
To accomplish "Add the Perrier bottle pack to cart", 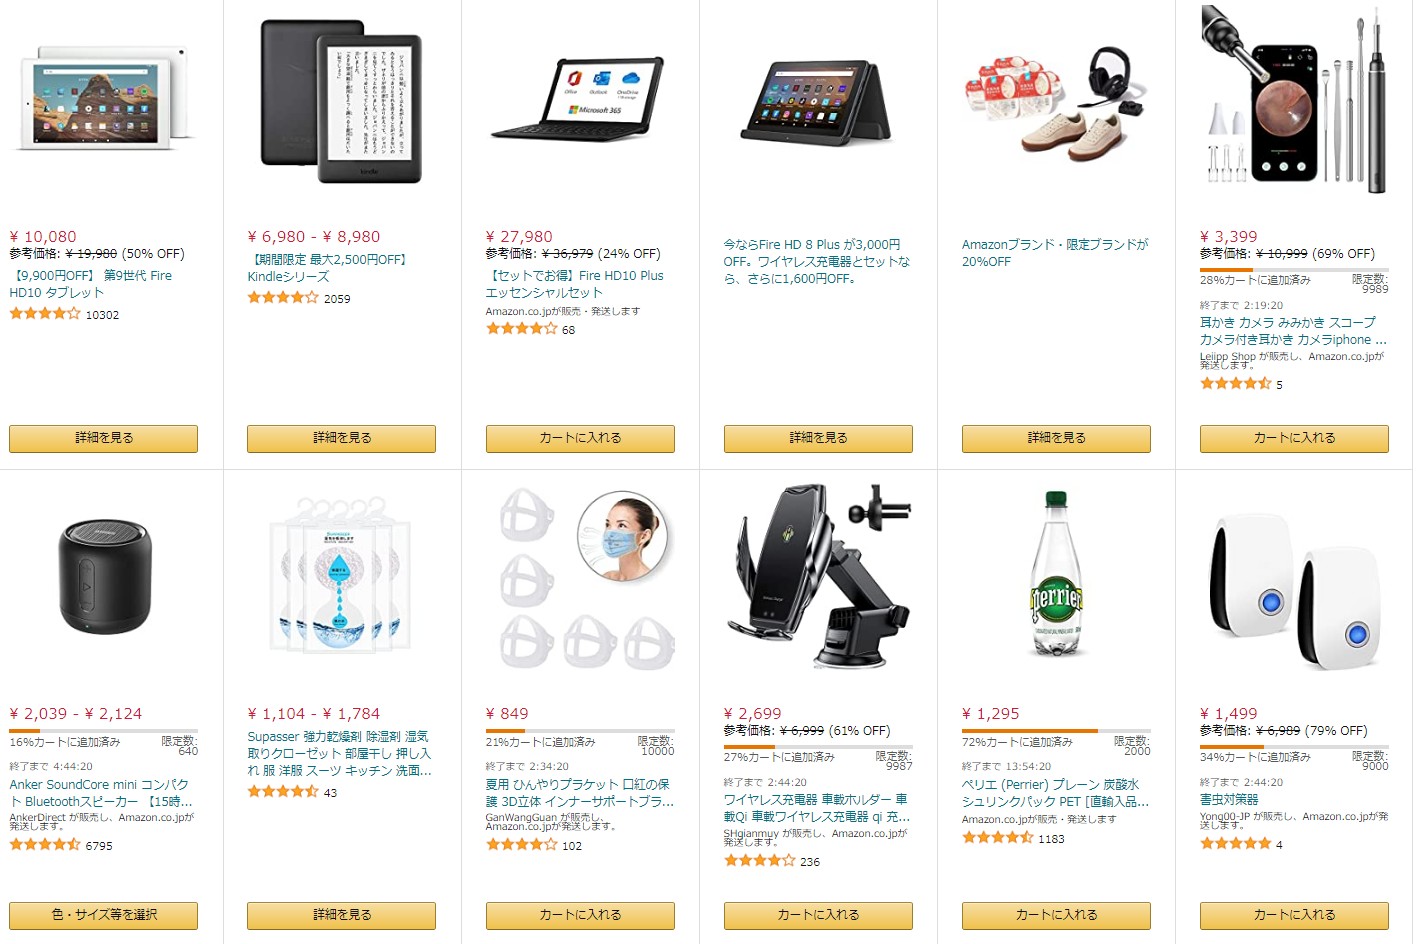I will (x=1056, y=915).
